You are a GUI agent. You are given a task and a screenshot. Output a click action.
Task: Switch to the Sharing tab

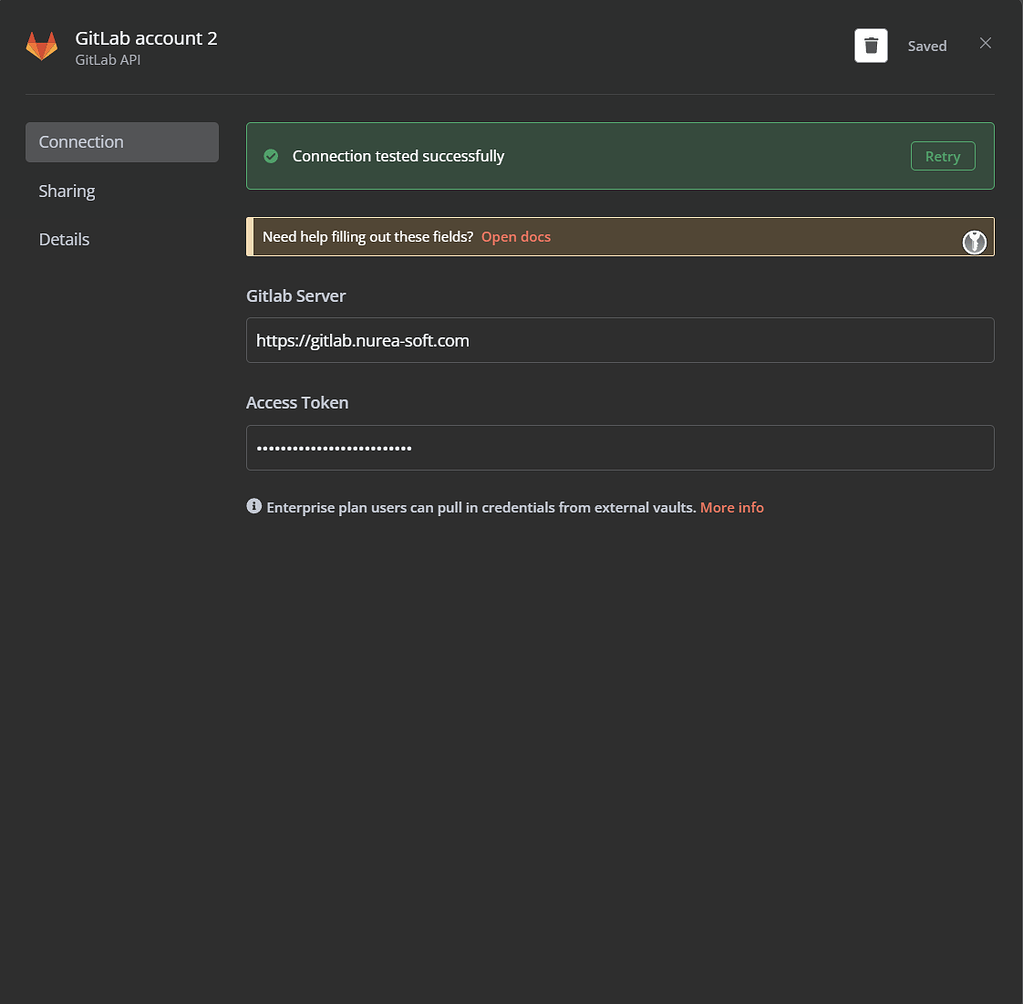tap(67, 191)
